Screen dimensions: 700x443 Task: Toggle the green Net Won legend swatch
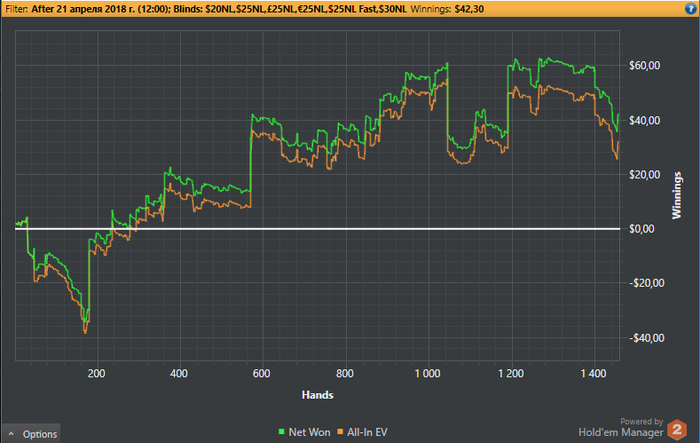click(x=281, y=431)
